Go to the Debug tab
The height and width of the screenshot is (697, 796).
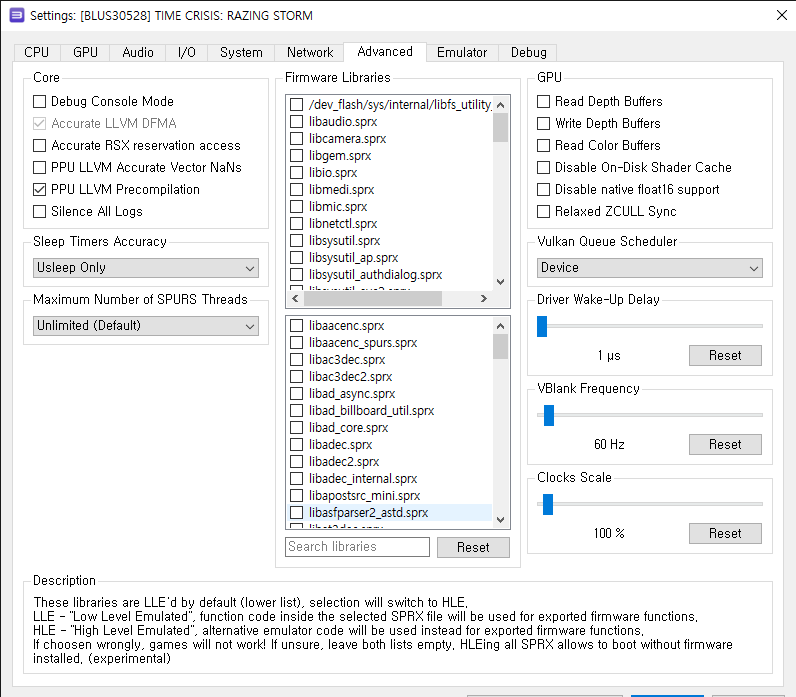pos(528,52)
